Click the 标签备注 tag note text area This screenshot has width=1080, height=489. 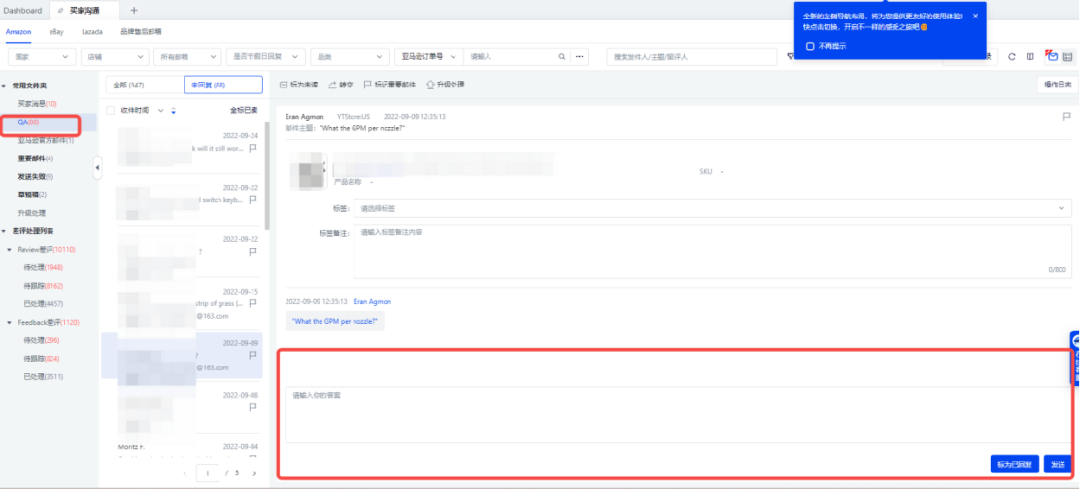[712, 251]
